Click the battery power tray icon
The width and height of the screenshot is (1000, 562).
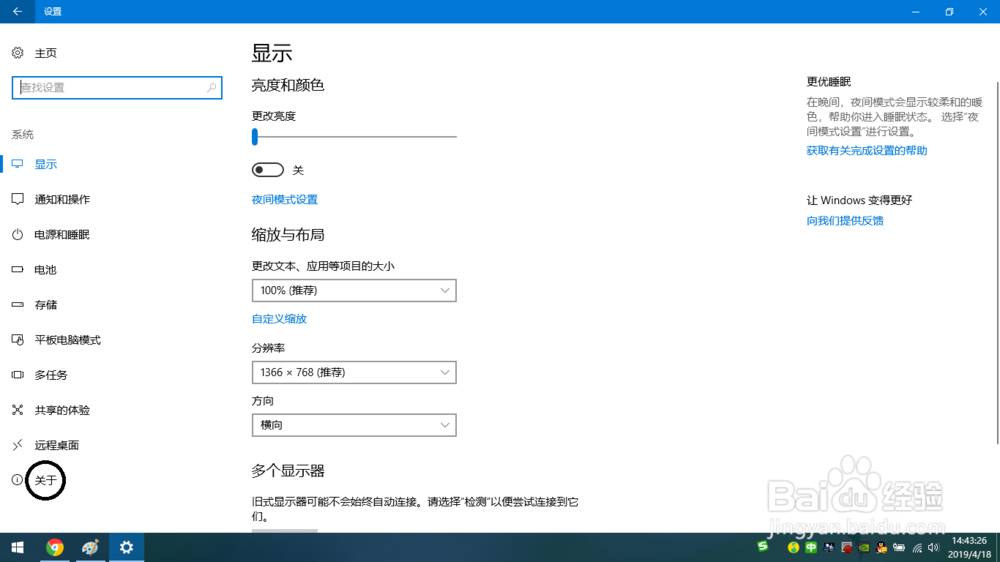click(899, 547)
